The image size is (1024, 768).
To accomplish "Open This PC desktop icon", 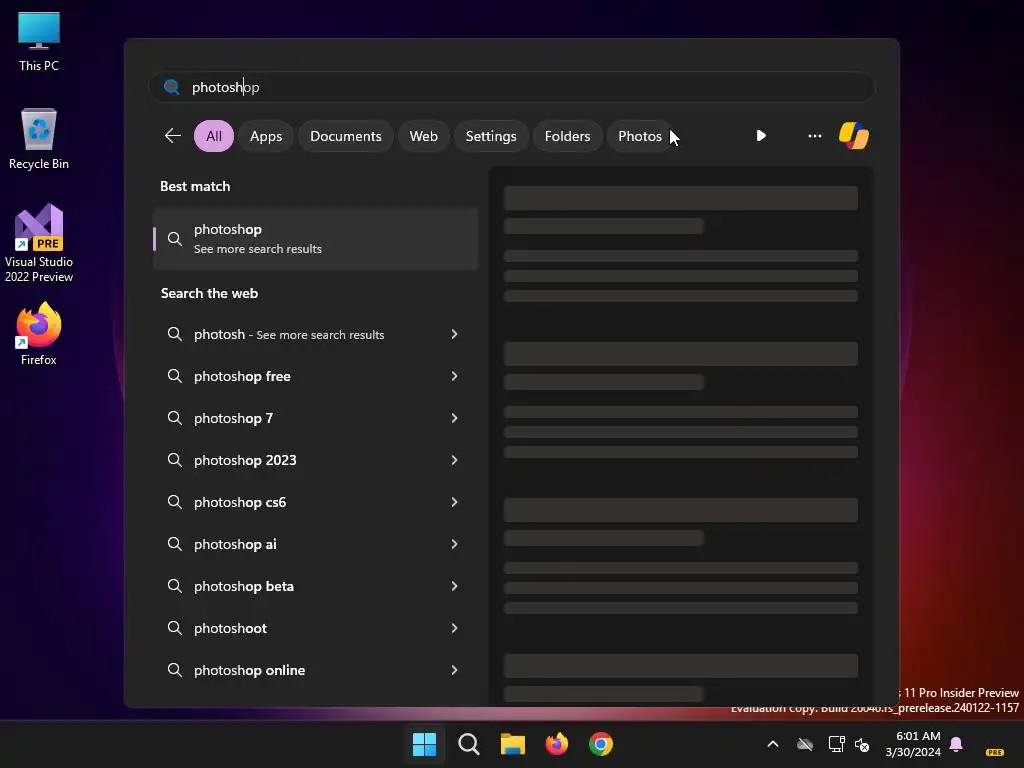I will [39, 42].
